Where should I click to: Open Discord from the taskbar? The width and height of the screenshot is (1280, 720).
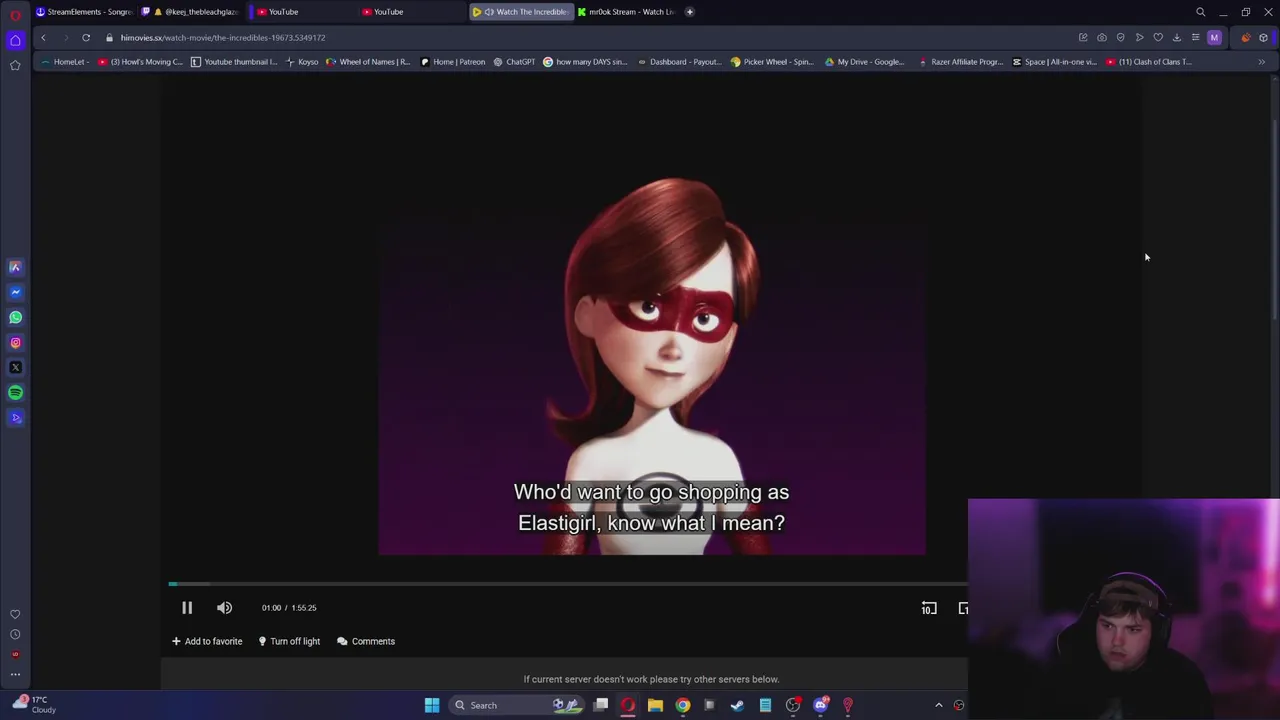pyautogui.click(x=821, y=705)
